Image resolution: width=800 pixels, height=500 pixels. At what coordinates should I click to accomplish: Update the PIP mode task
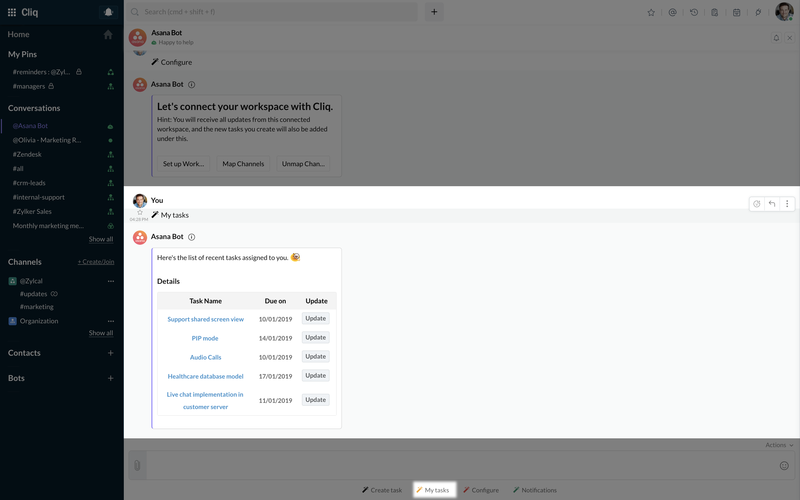pos(315,337)
